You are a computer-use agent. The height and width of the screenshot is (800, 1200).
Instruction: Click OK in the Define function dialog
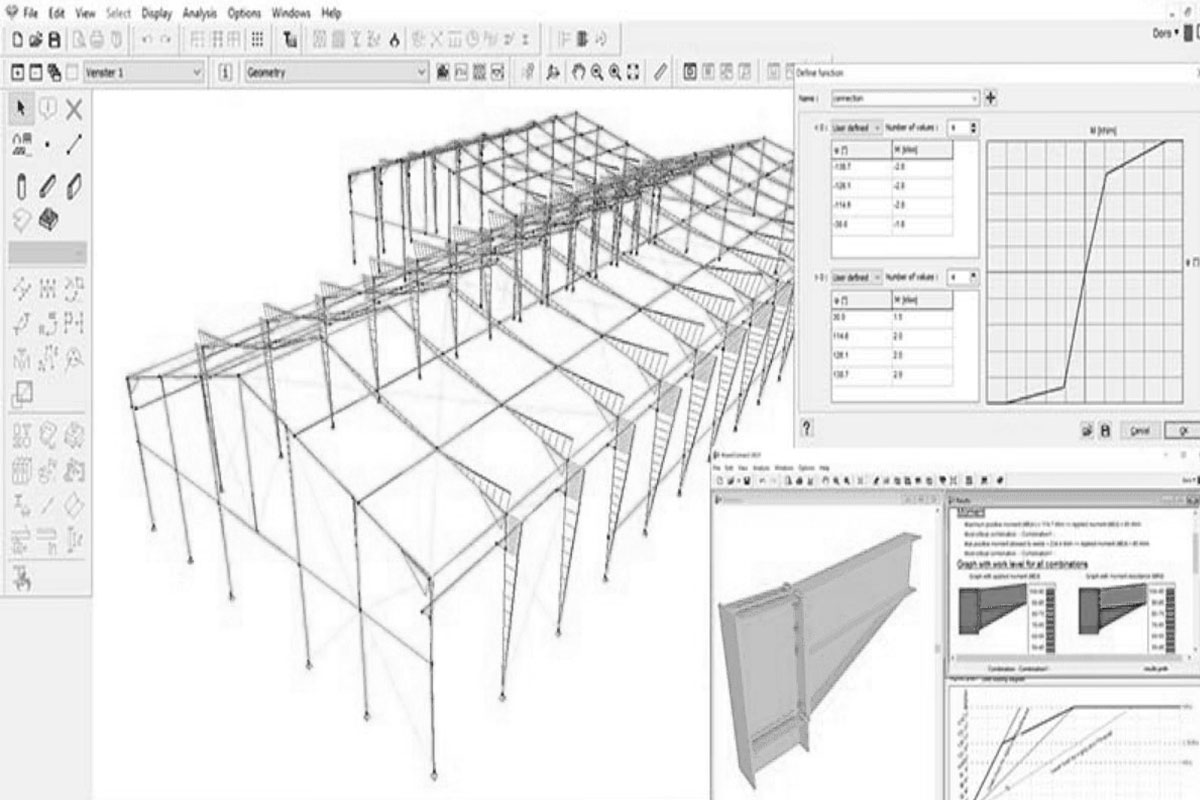(x=1183, y=430)
